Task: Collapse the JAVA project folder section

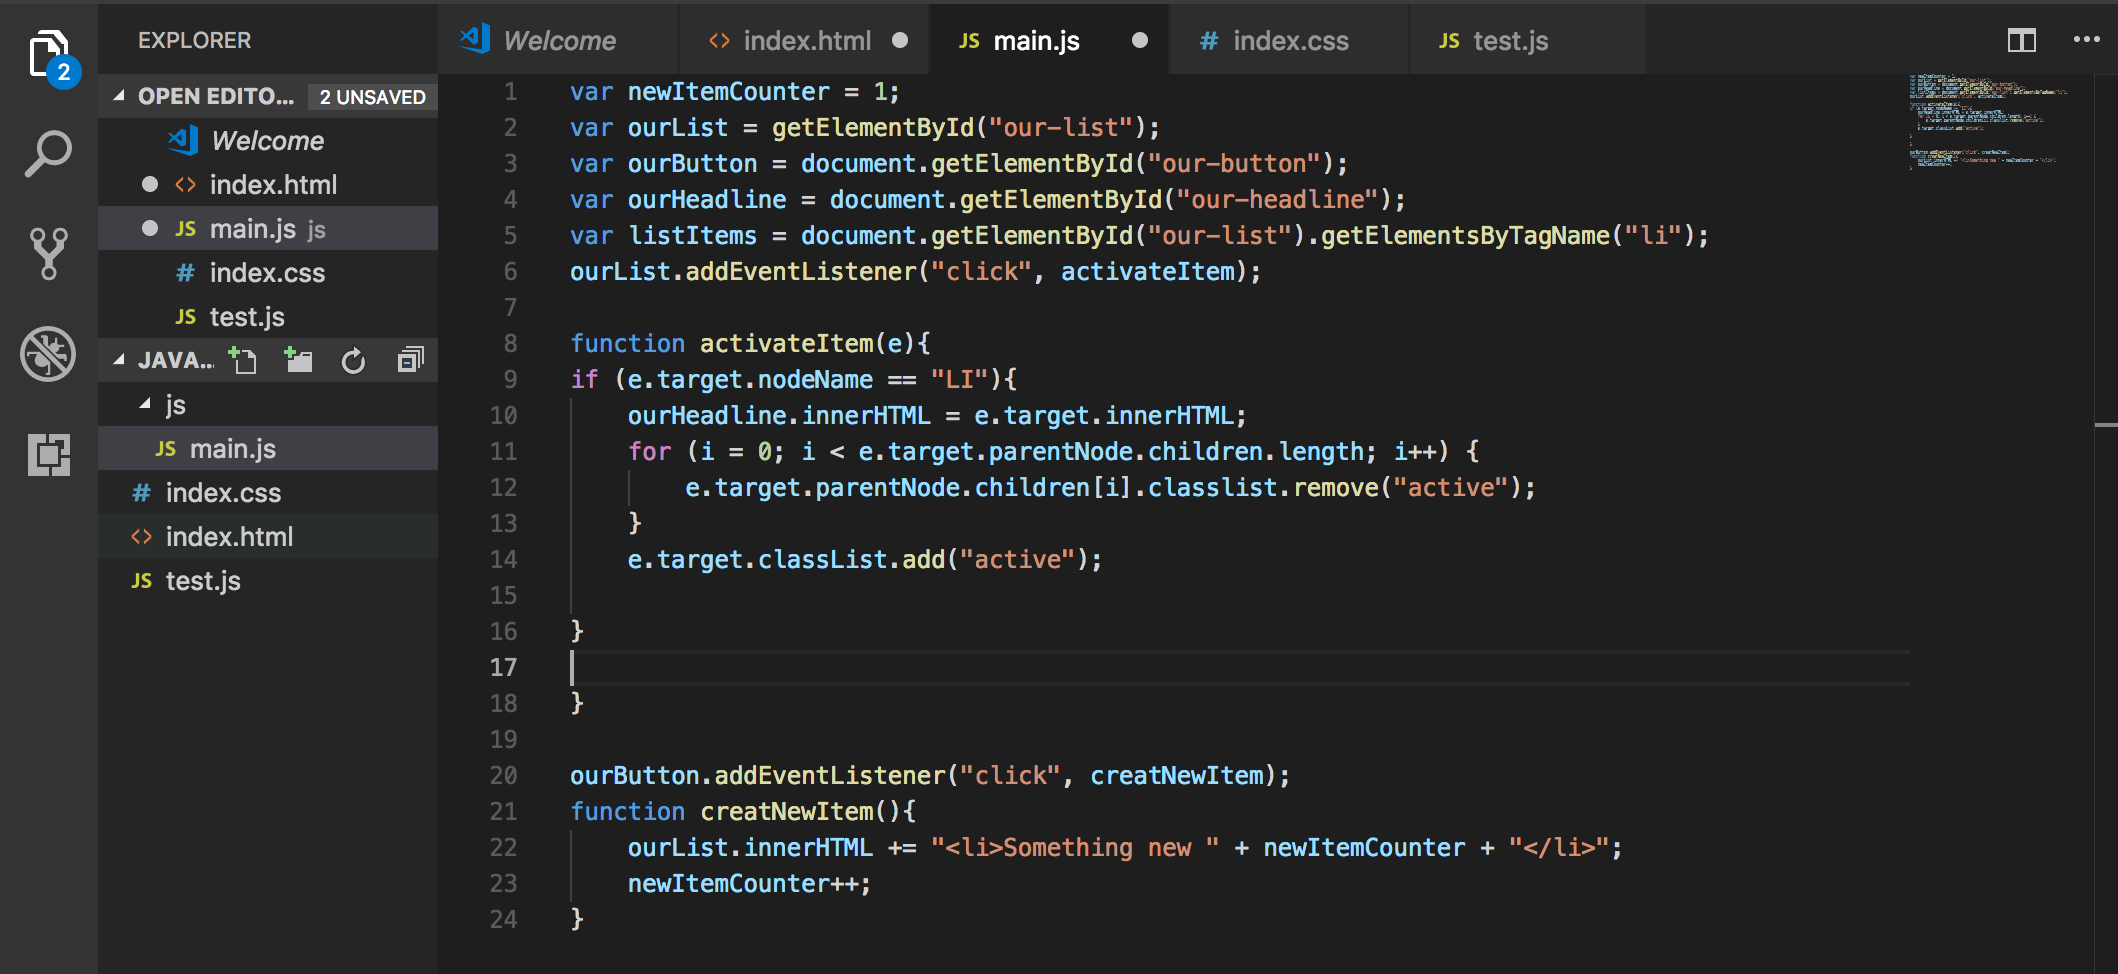Action: pyautogui.click(x=119, y=360)
